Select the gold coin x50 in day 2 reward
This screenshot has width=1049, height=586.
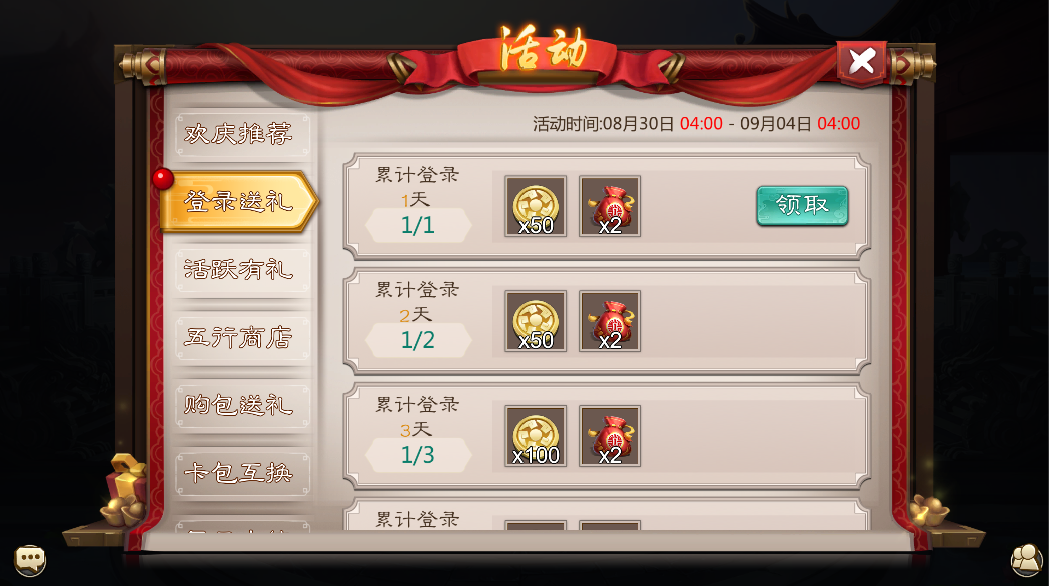pyautogui.click(x=535, y=321)
